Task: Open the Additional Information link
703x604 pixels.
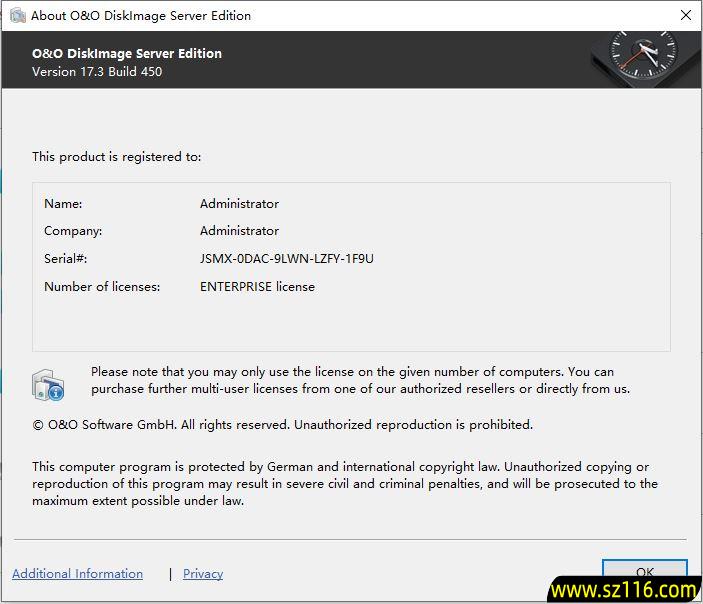Action: [77, 574]
